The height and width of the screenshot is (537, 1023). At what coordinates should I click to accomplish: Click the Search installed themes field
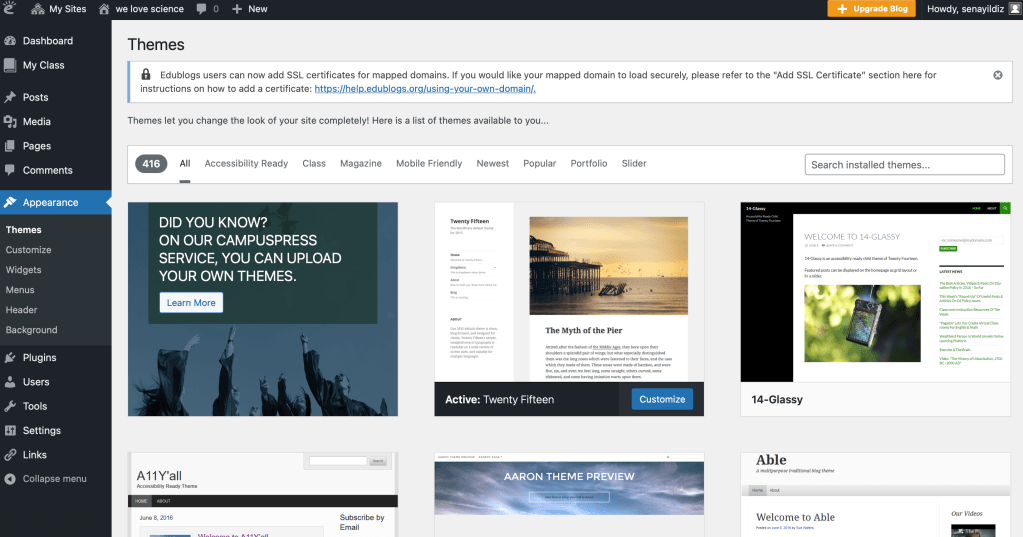[904, 165]
